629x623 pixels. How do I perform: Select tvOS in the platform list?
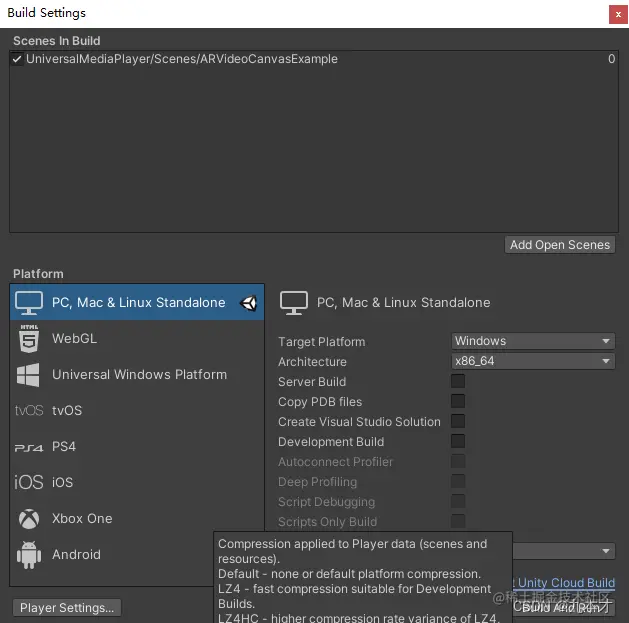pyautogui.click(x=137, y=410)
